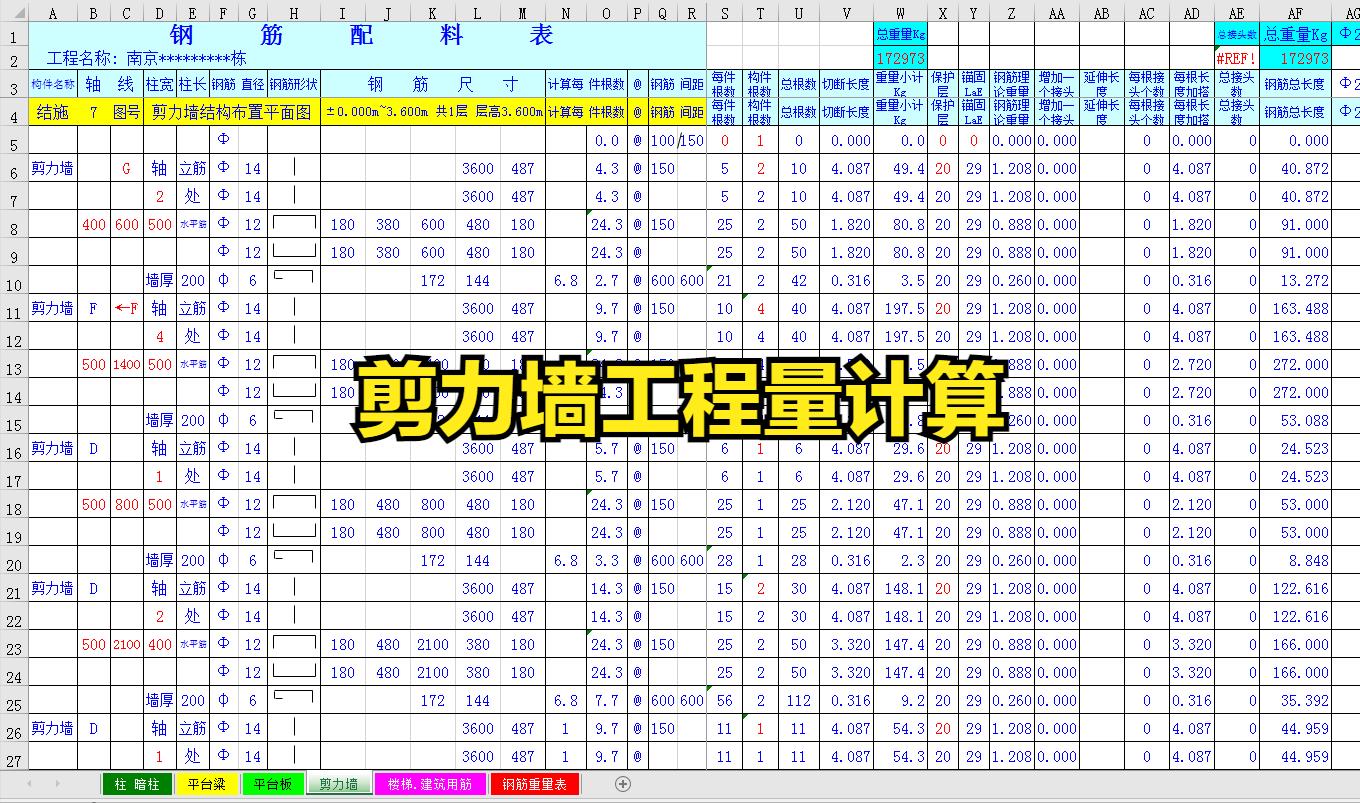Viewport: 1360px width, 803px height.
Task: Switch to the 柱 暗柱 sheet tab
Action: (137, 784)
